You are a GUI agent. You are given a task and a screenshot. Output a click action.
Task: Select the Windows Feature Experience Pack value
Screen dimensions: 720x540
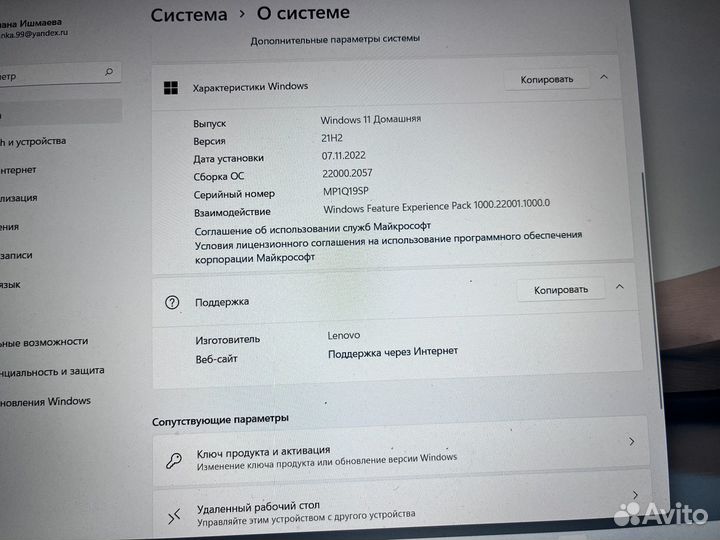(x=437, y=206)
